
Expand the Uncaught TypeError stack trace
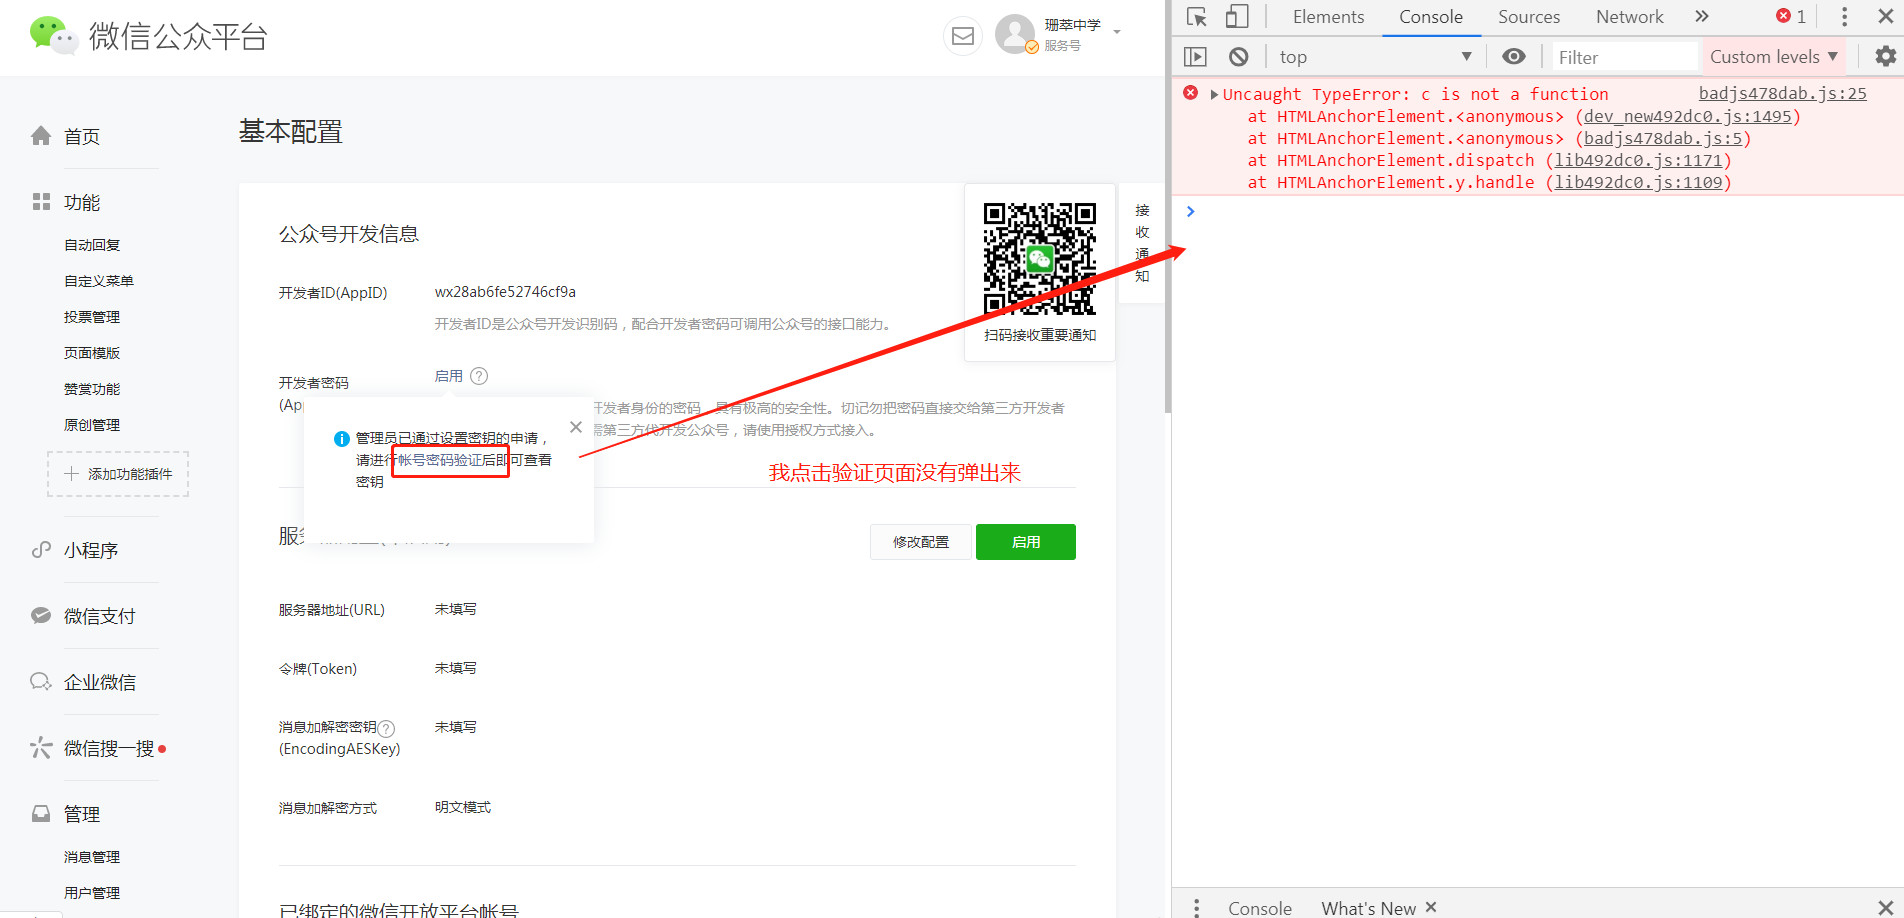(1214, 94)
